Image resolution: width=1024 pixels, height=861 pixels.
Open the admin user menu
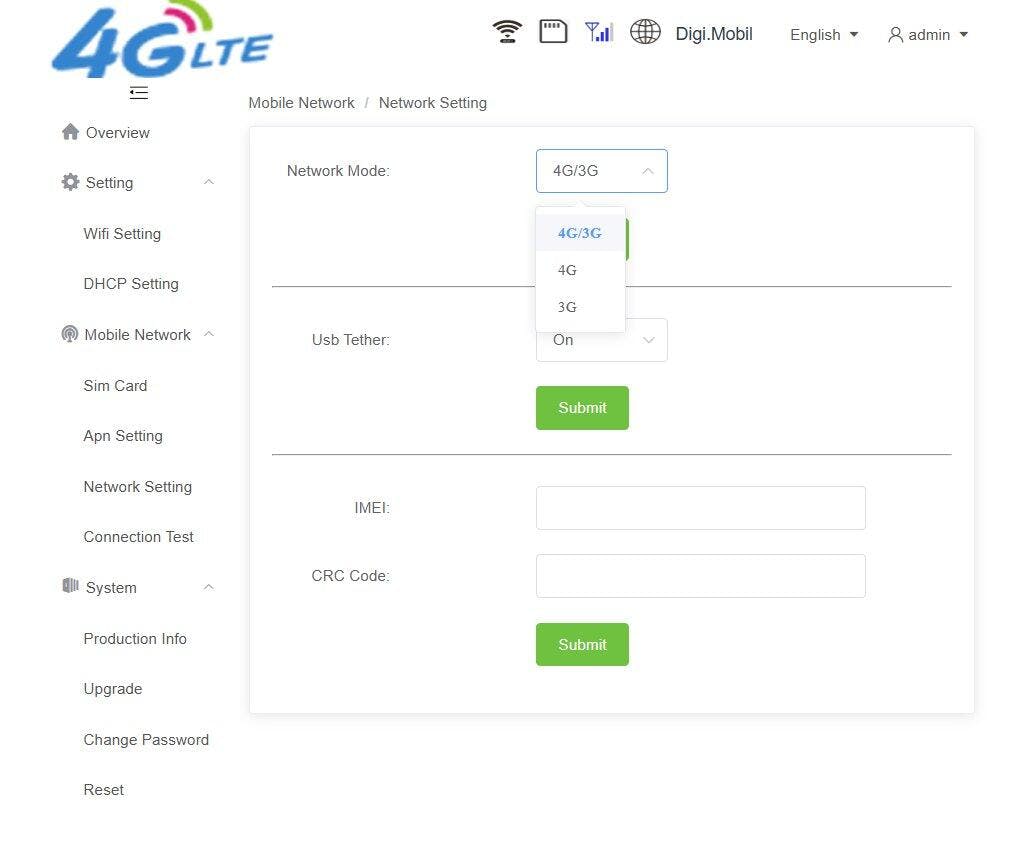(928, 35)
